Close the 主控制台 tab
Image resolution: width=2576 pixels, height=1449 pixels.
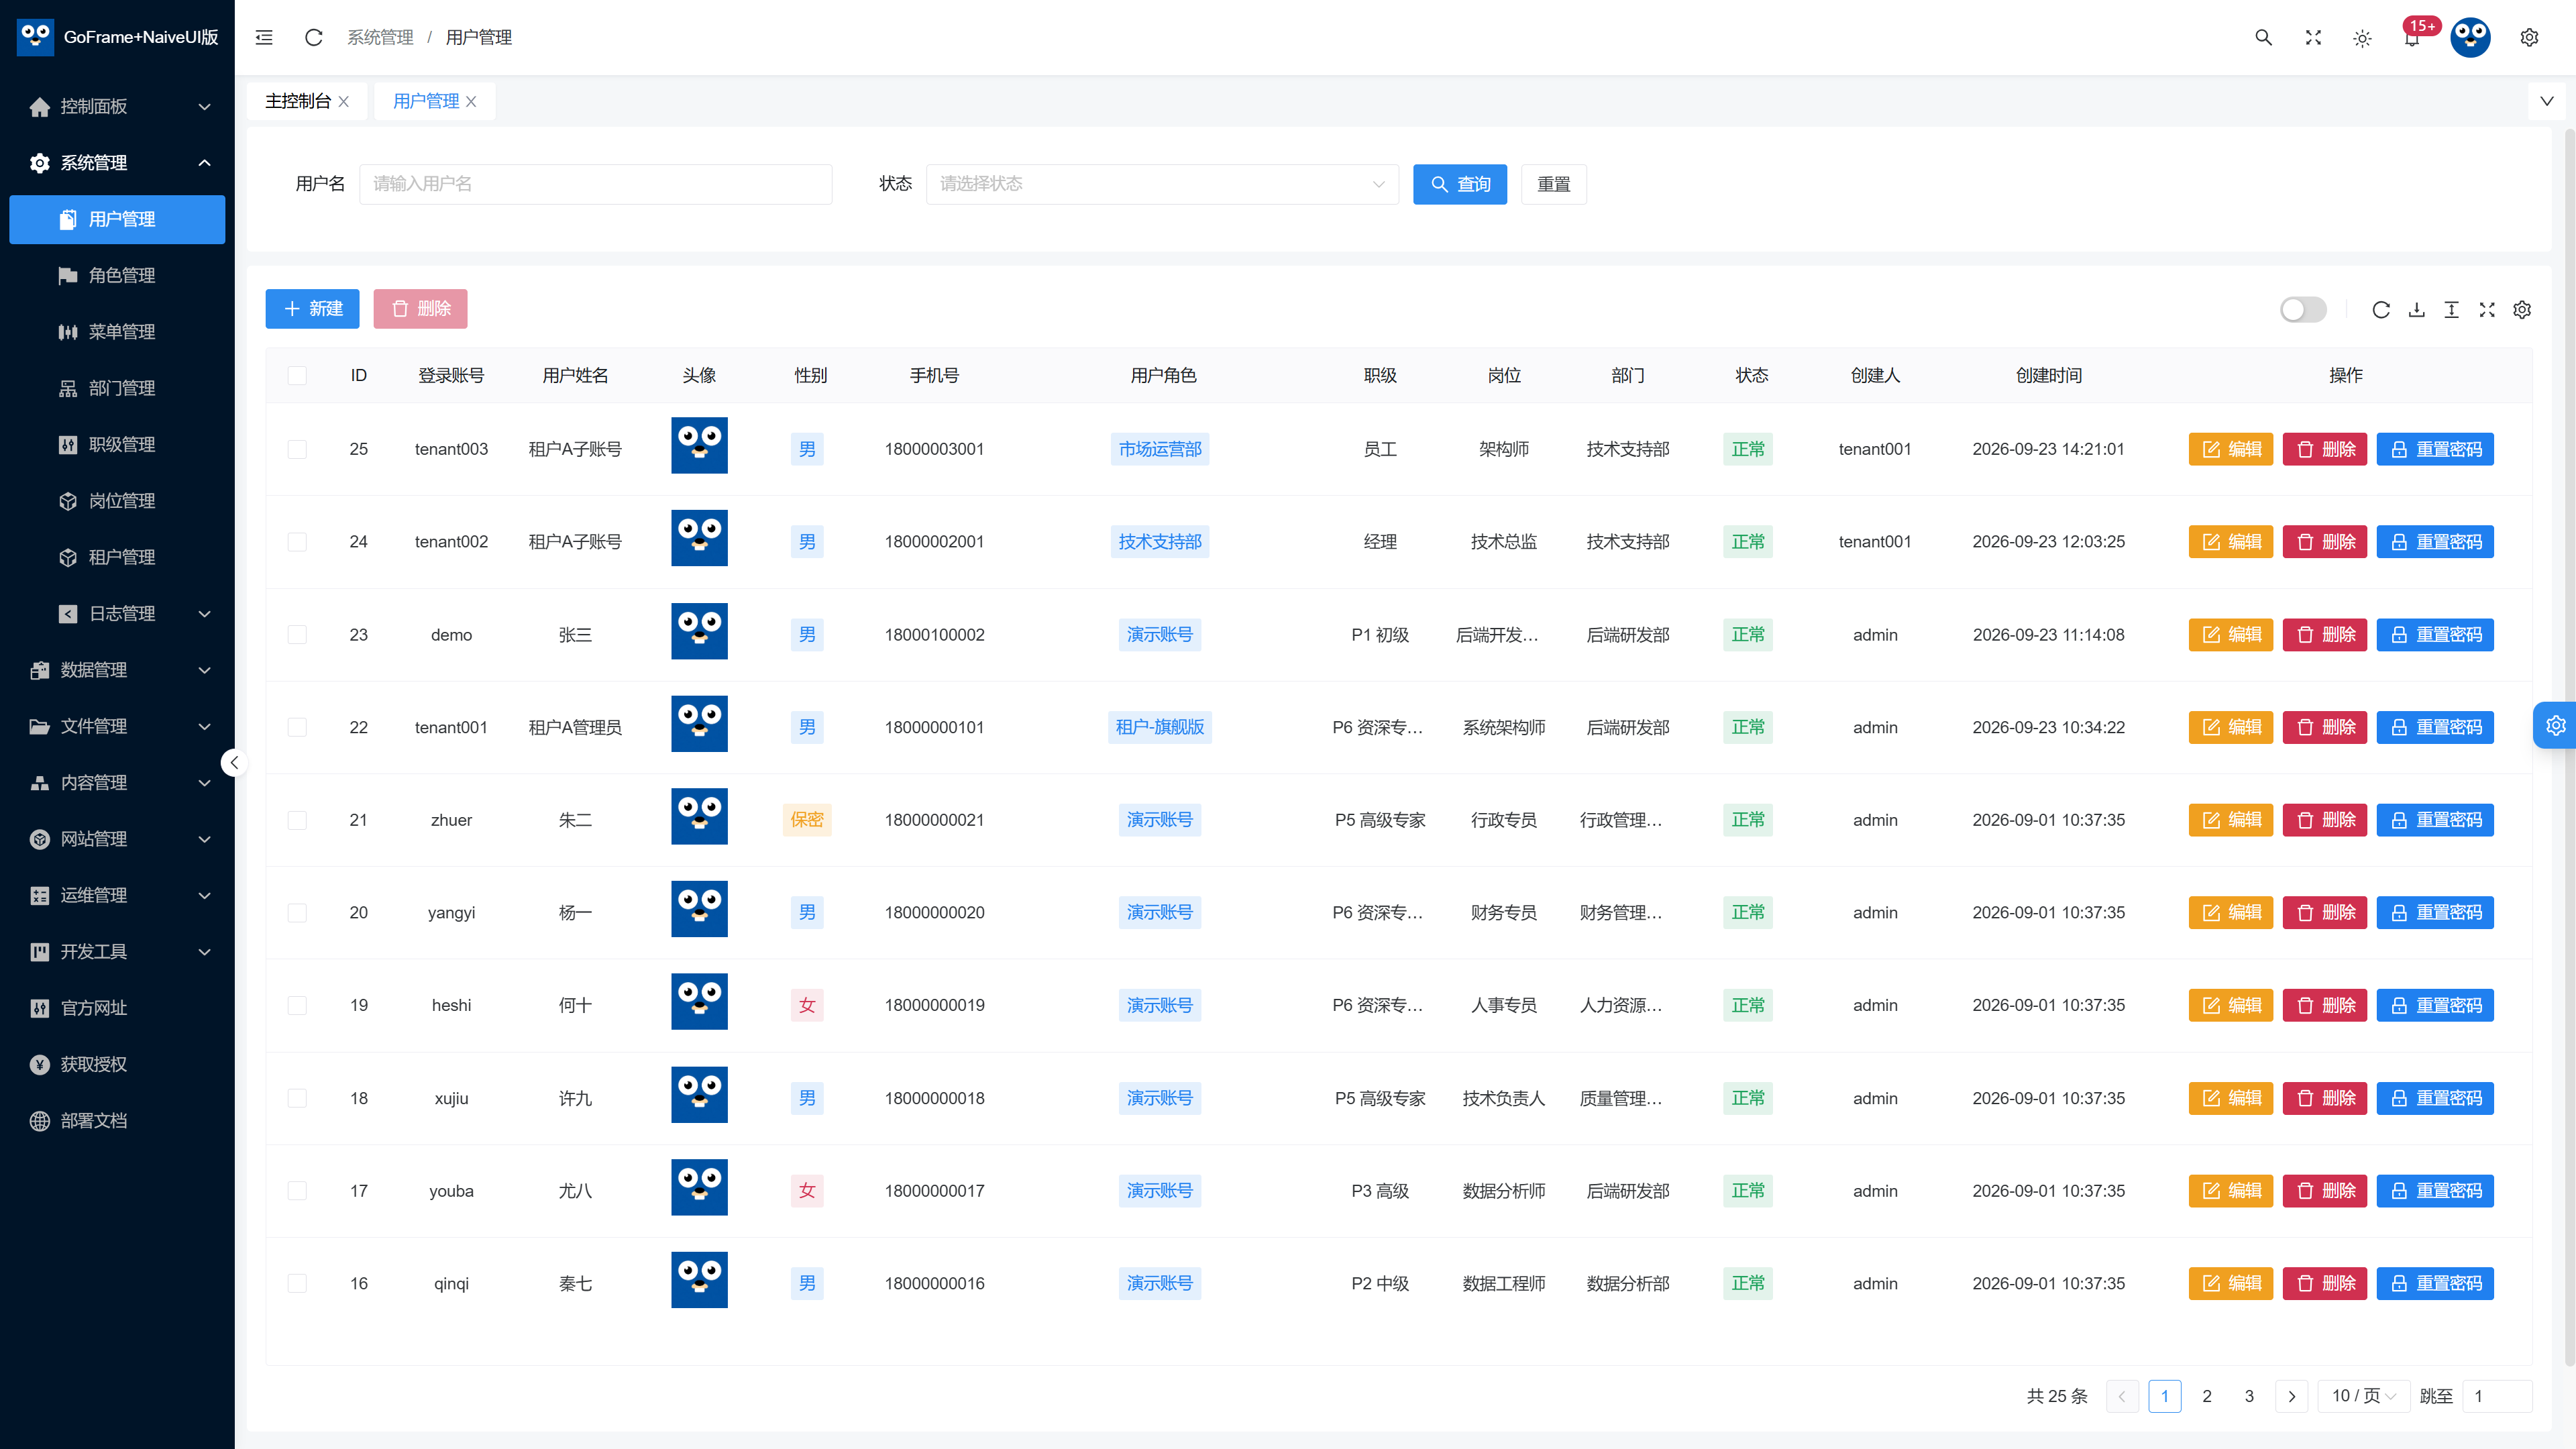tap(344, 101)
